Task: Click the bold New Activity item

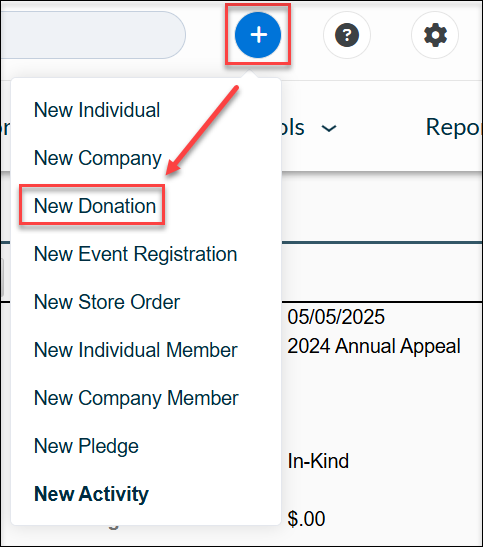Action: (91, 494)
